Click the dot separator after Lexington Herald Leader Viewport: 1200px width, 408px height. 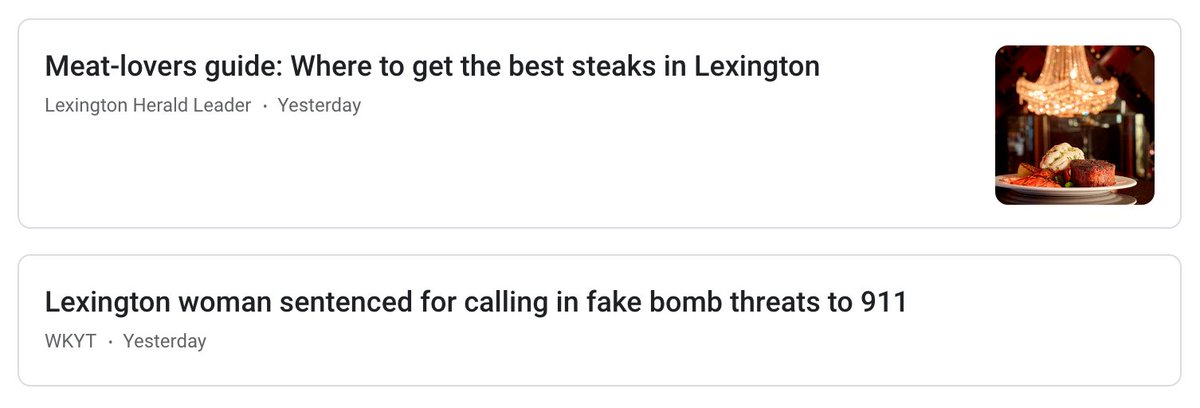(x=265, y=105)
